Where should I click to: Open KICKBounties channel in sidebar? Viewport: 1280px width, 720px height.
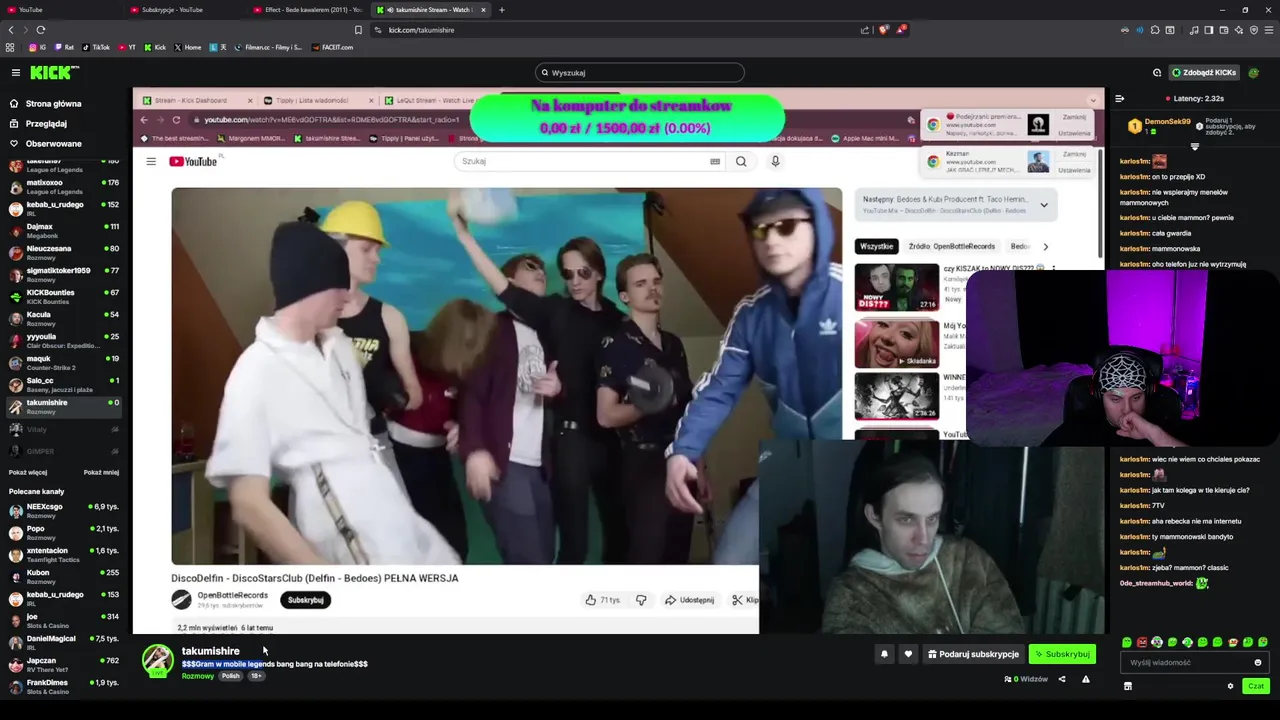(x=62, y=296)
